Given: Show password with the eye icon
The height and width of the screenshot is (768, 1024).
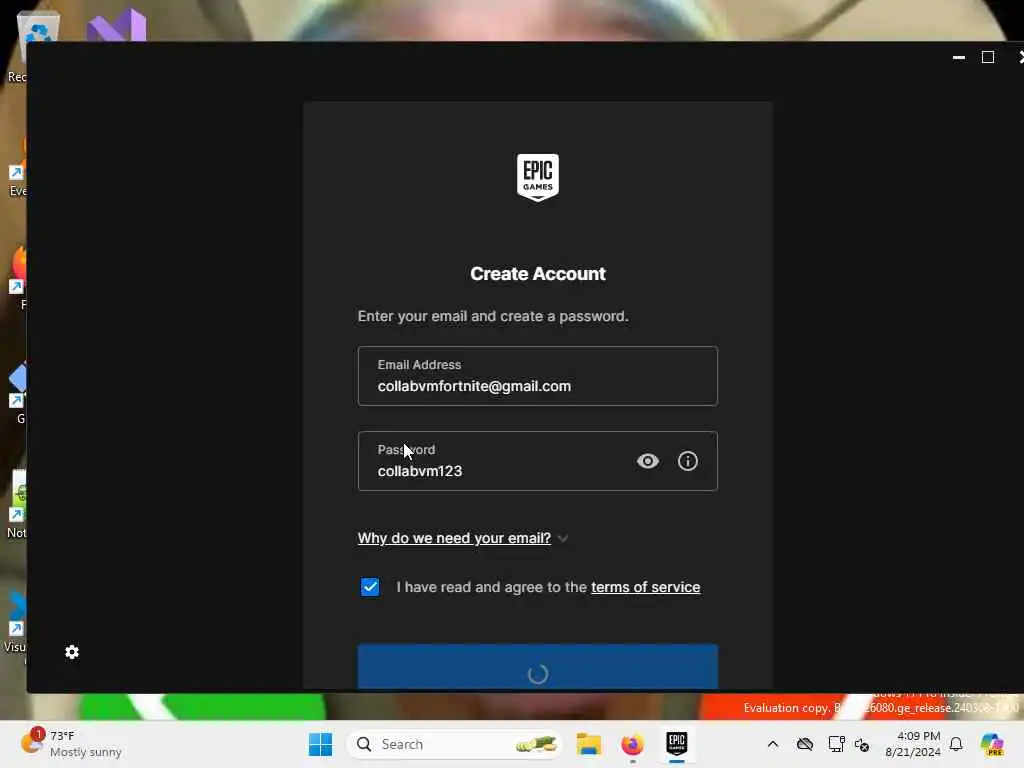Looking at the screenshot, I should [647, 461].
